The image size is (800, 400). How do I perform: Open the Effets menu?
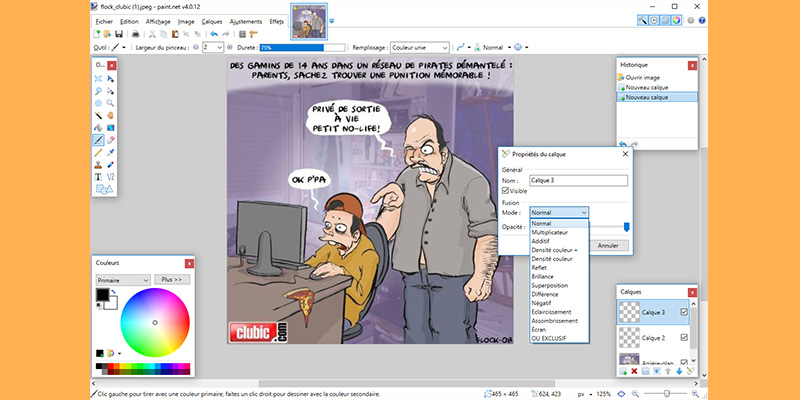click(x=277, y=21)
